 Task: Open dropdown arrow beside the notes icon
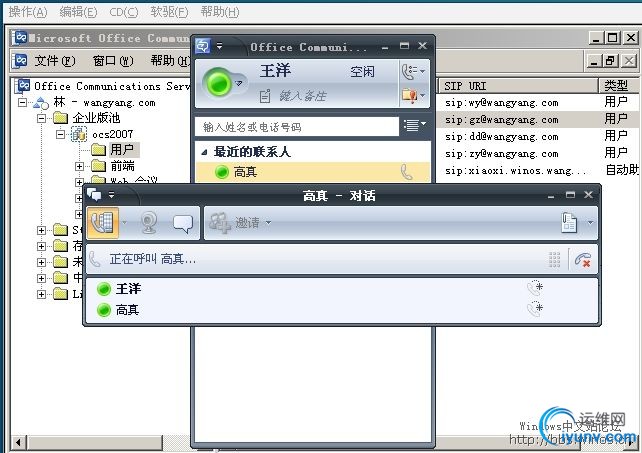[590, 223]
